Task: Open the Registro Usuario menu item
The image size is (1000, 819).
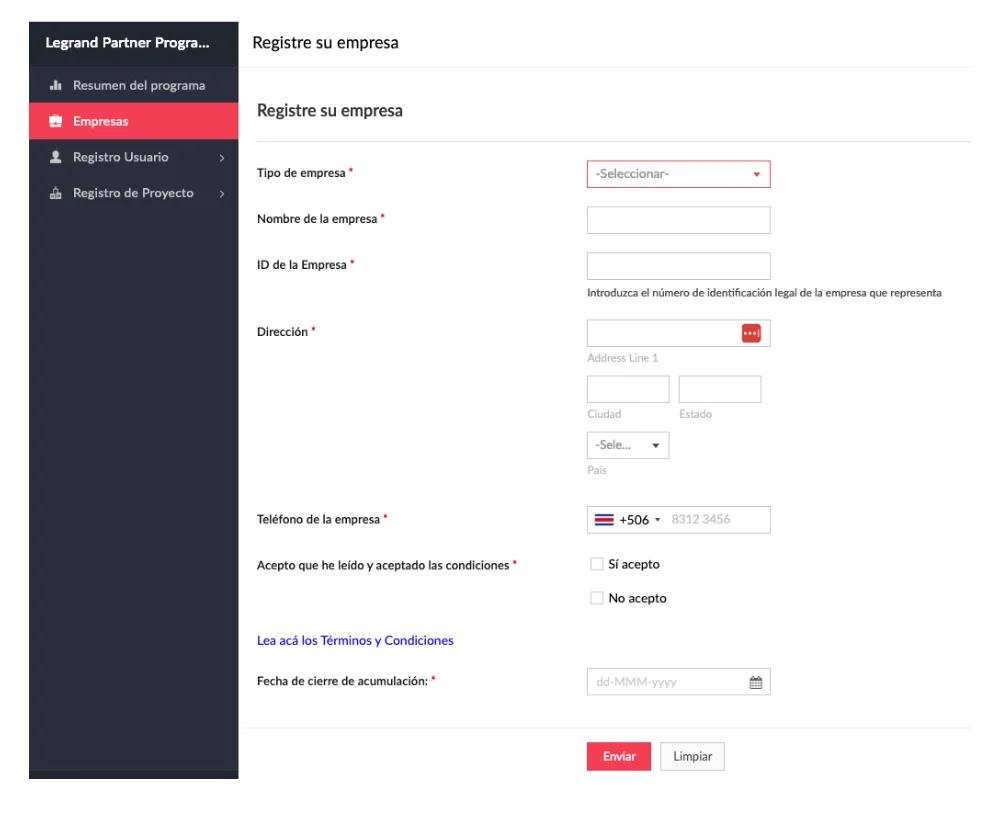Action: click(133, 157)
